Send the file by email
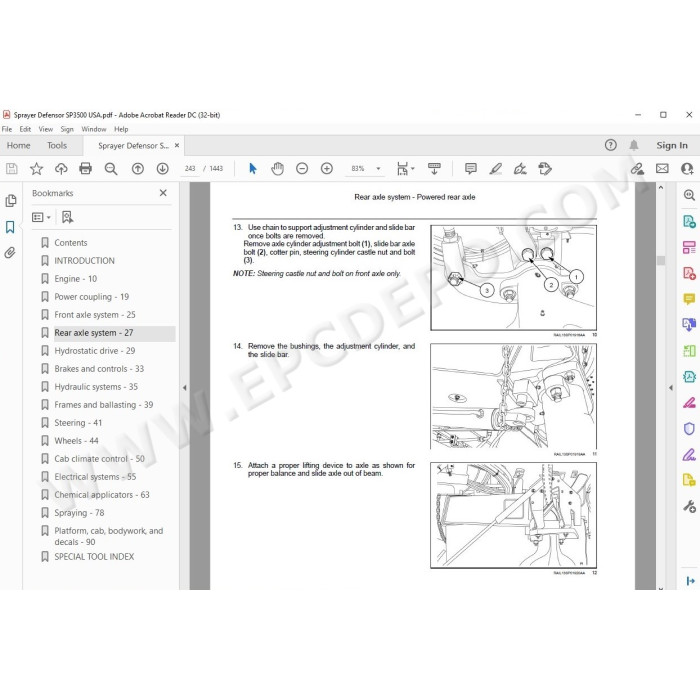 (662, 169)
